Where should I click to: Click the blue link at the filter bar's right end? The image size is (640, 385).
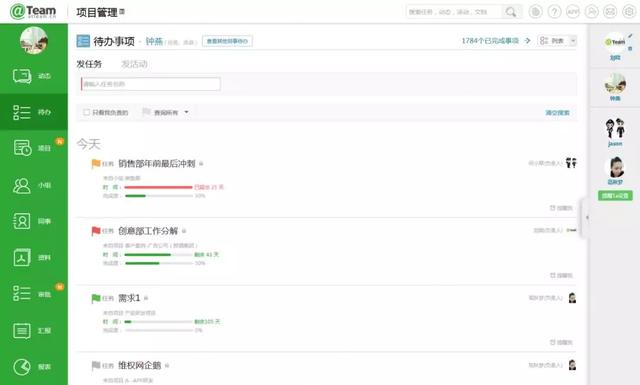(558, 113)
